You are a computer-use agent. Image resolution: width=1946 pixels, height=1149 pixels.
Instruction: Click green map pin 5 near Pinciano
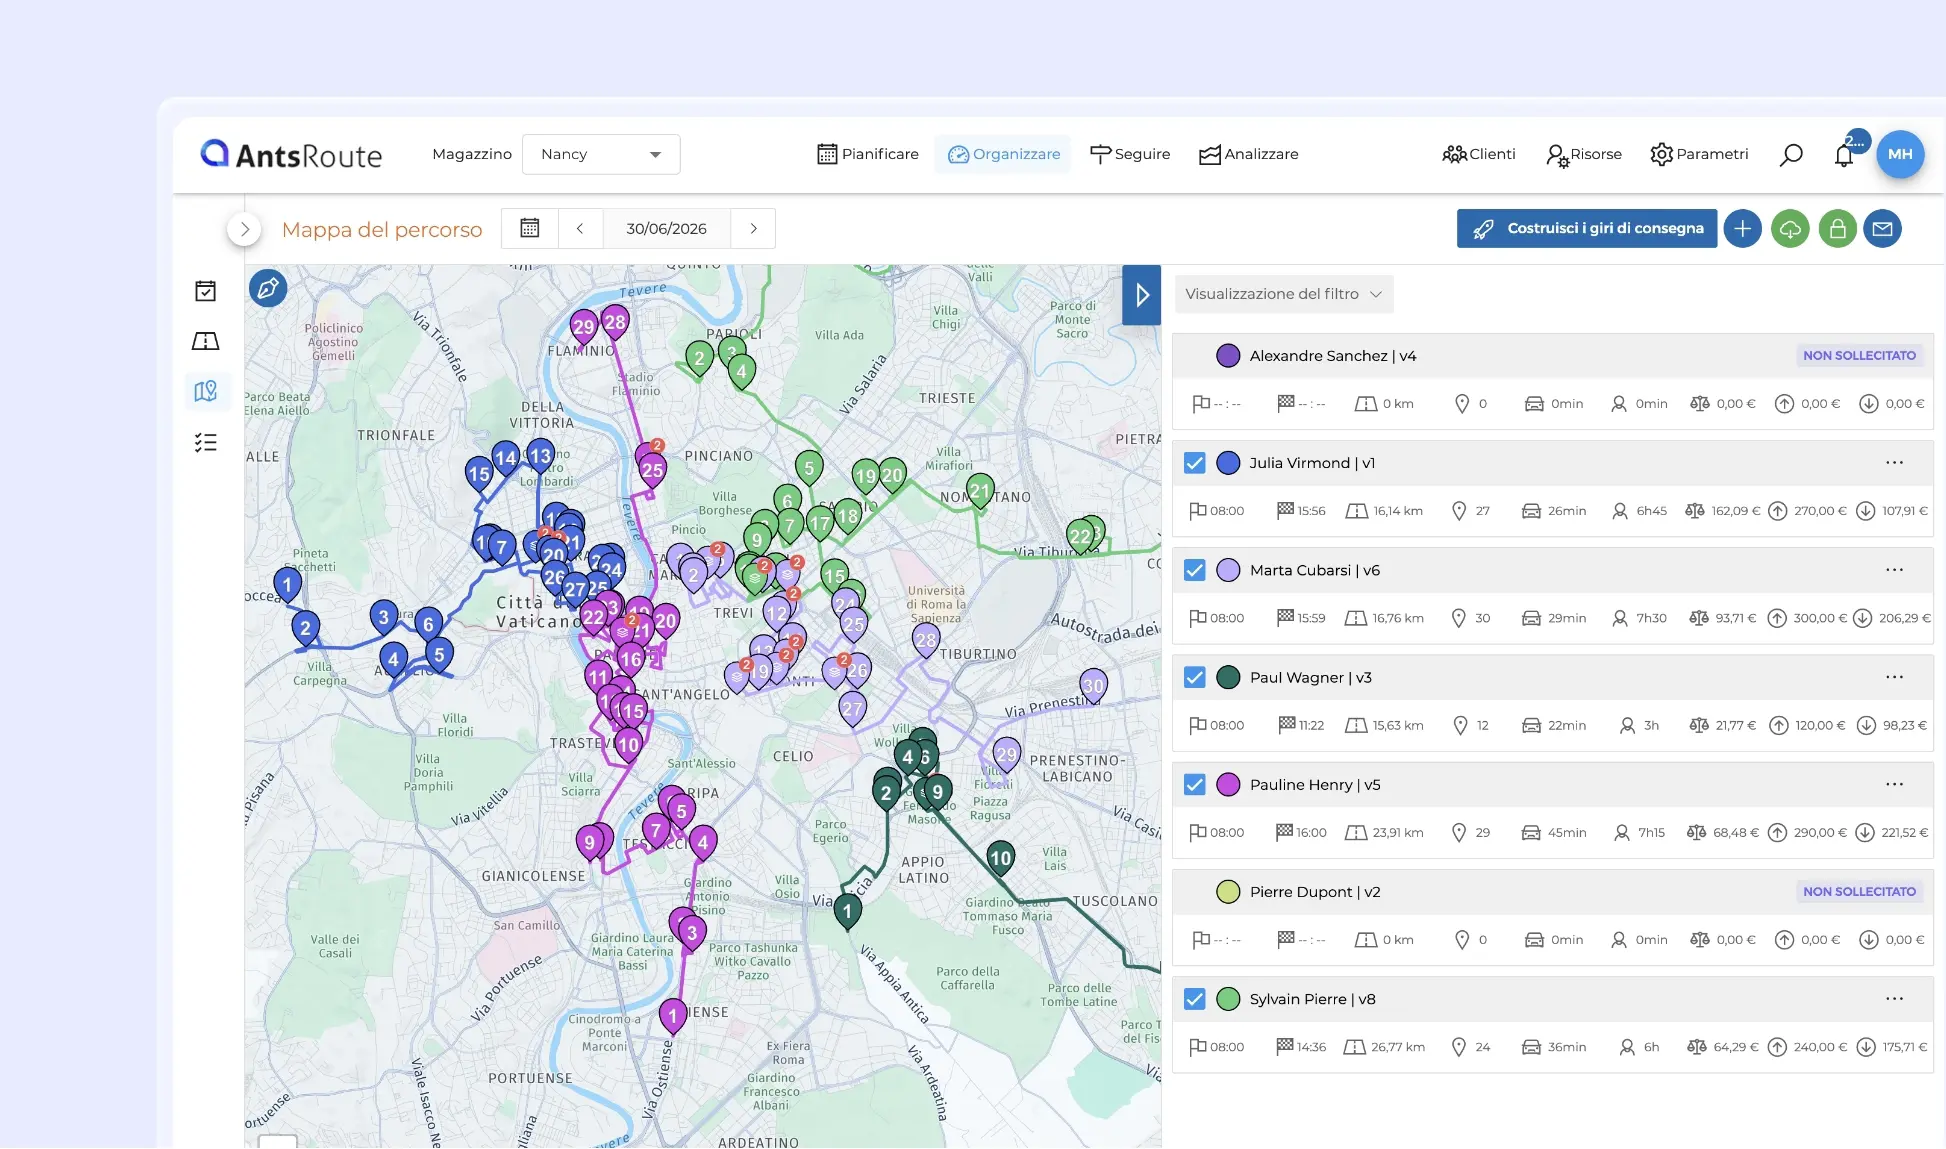[x=809, y=467]
